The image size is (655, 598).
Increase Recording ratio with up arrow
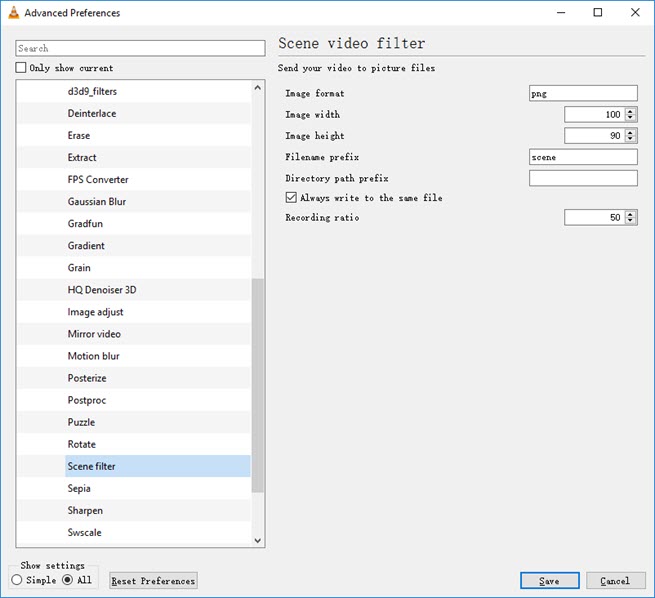631,214
